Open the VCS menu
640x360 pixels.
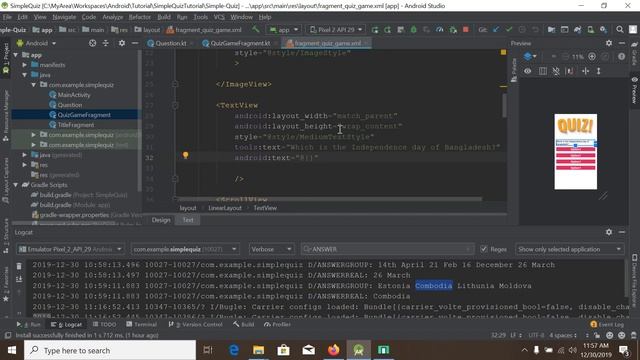(219, 17)
